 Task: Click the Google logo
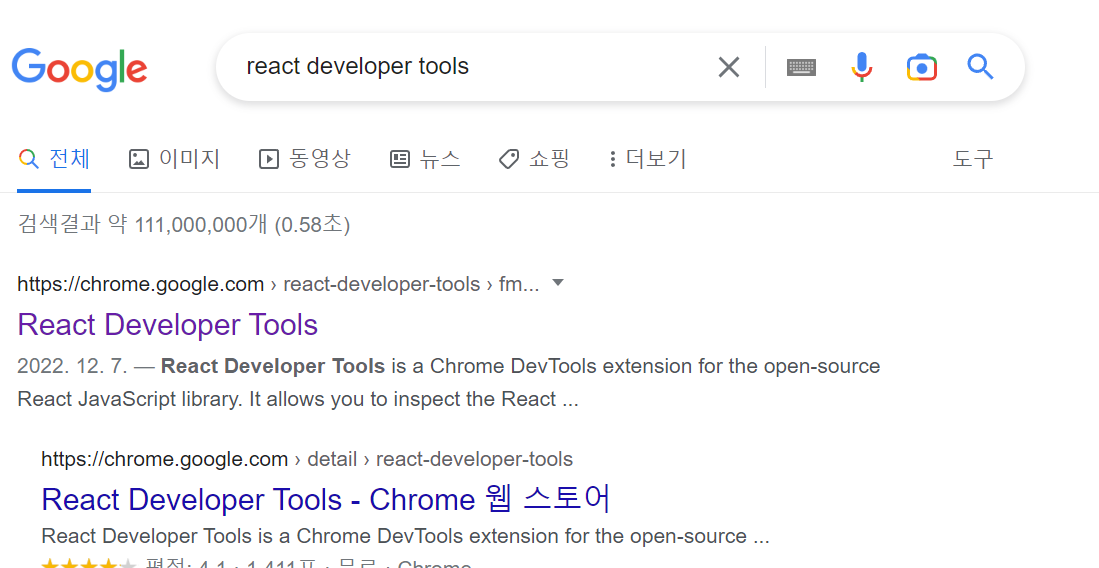tap(79, 69)
